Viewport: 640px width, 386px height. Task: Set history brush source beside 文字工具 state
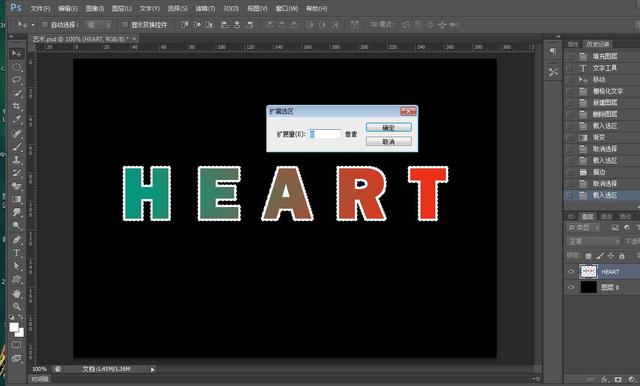tap(570, 68)
